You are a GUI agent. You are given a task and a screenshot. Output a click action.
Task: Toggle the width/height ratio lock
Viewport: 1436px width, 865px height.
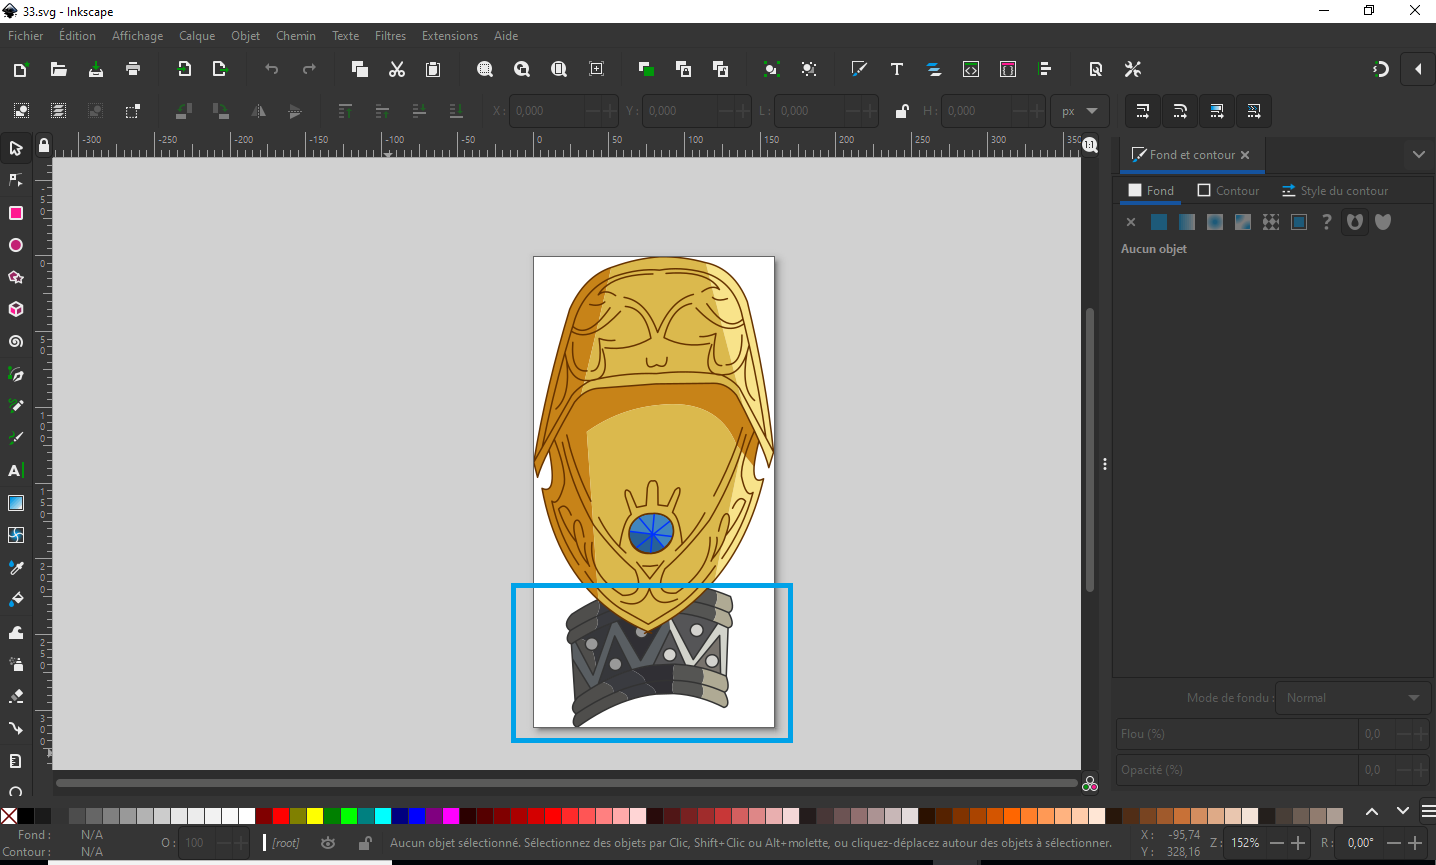[901, 111]
